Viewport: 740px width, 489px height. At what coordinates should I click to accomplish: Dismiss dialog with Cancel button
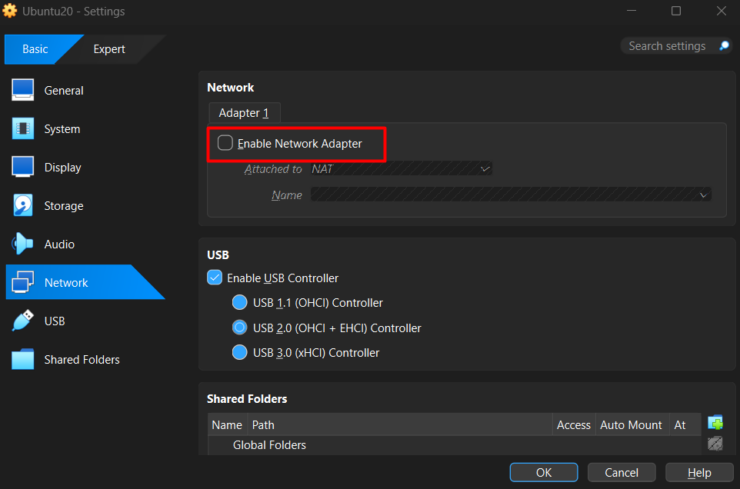(x=622, y=472)
